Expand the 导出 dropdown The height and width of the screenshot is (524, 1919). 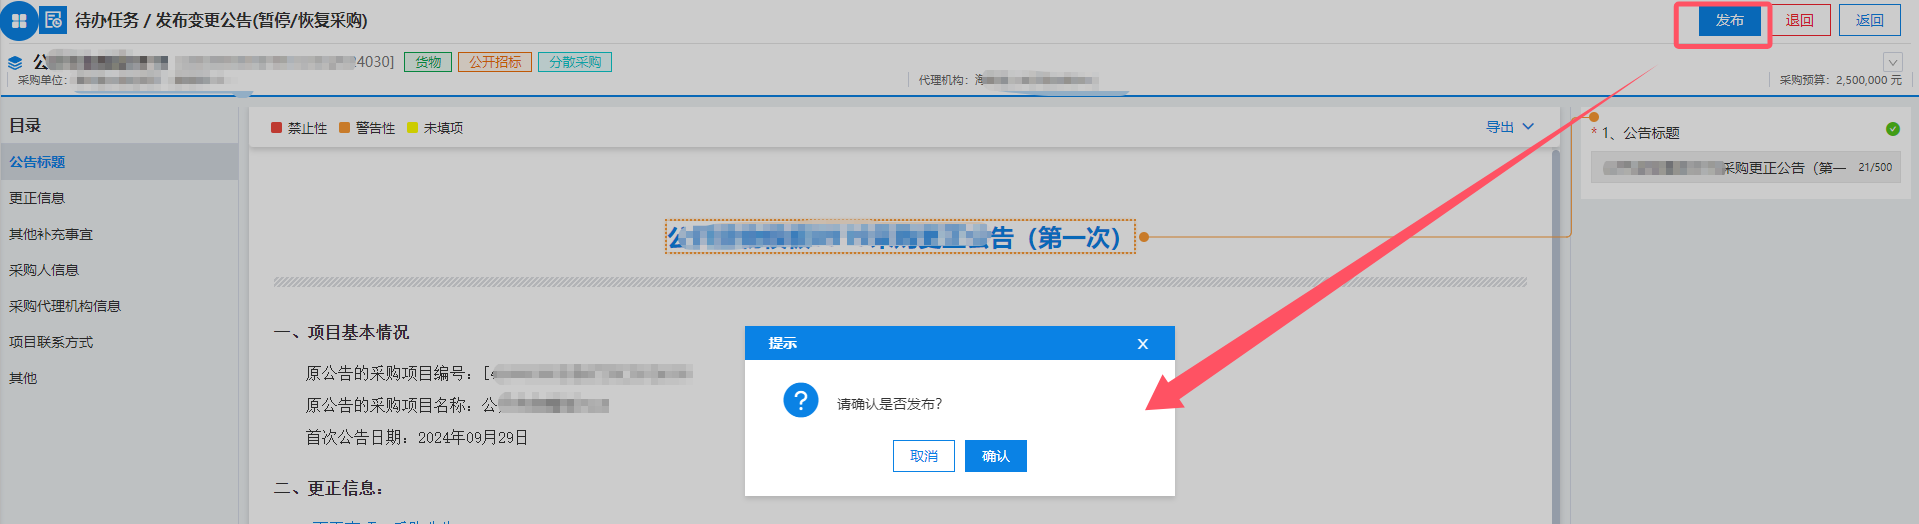(1509, 127)
